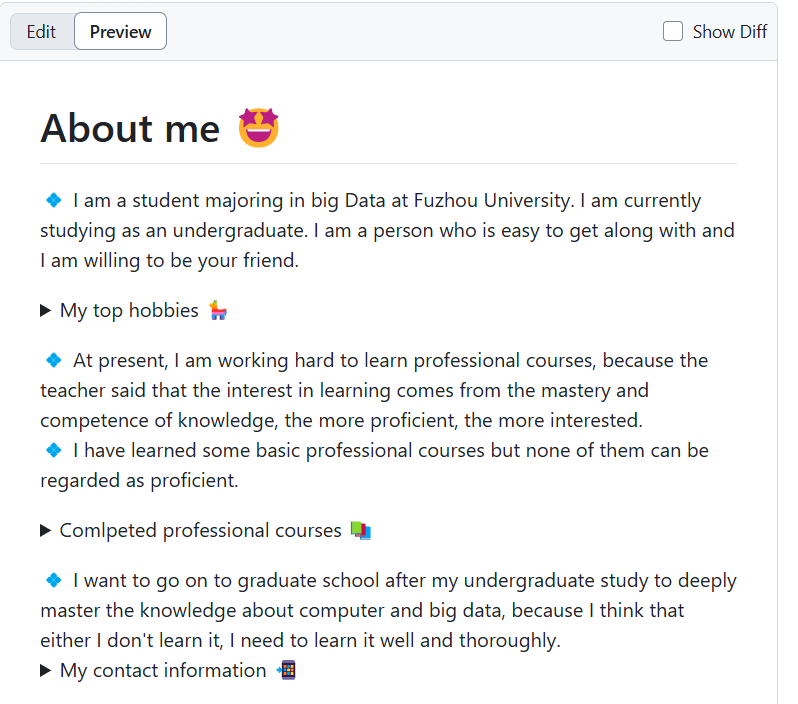Viewport: 798px width, 704px height.
Task: Switch to the Edit tab
Action: pos(41,32)
